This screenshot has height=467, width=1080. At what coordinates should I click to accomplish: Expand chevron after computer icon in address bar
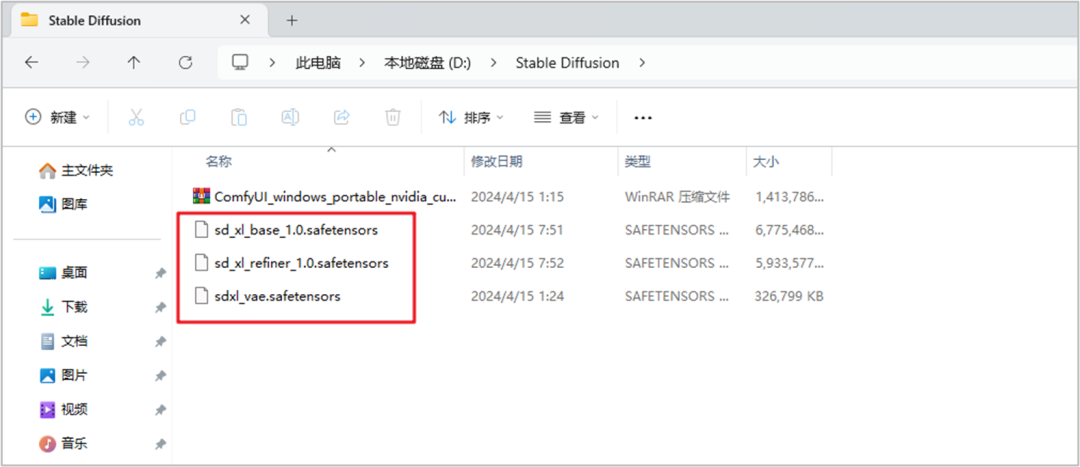(x=272, y=63)
